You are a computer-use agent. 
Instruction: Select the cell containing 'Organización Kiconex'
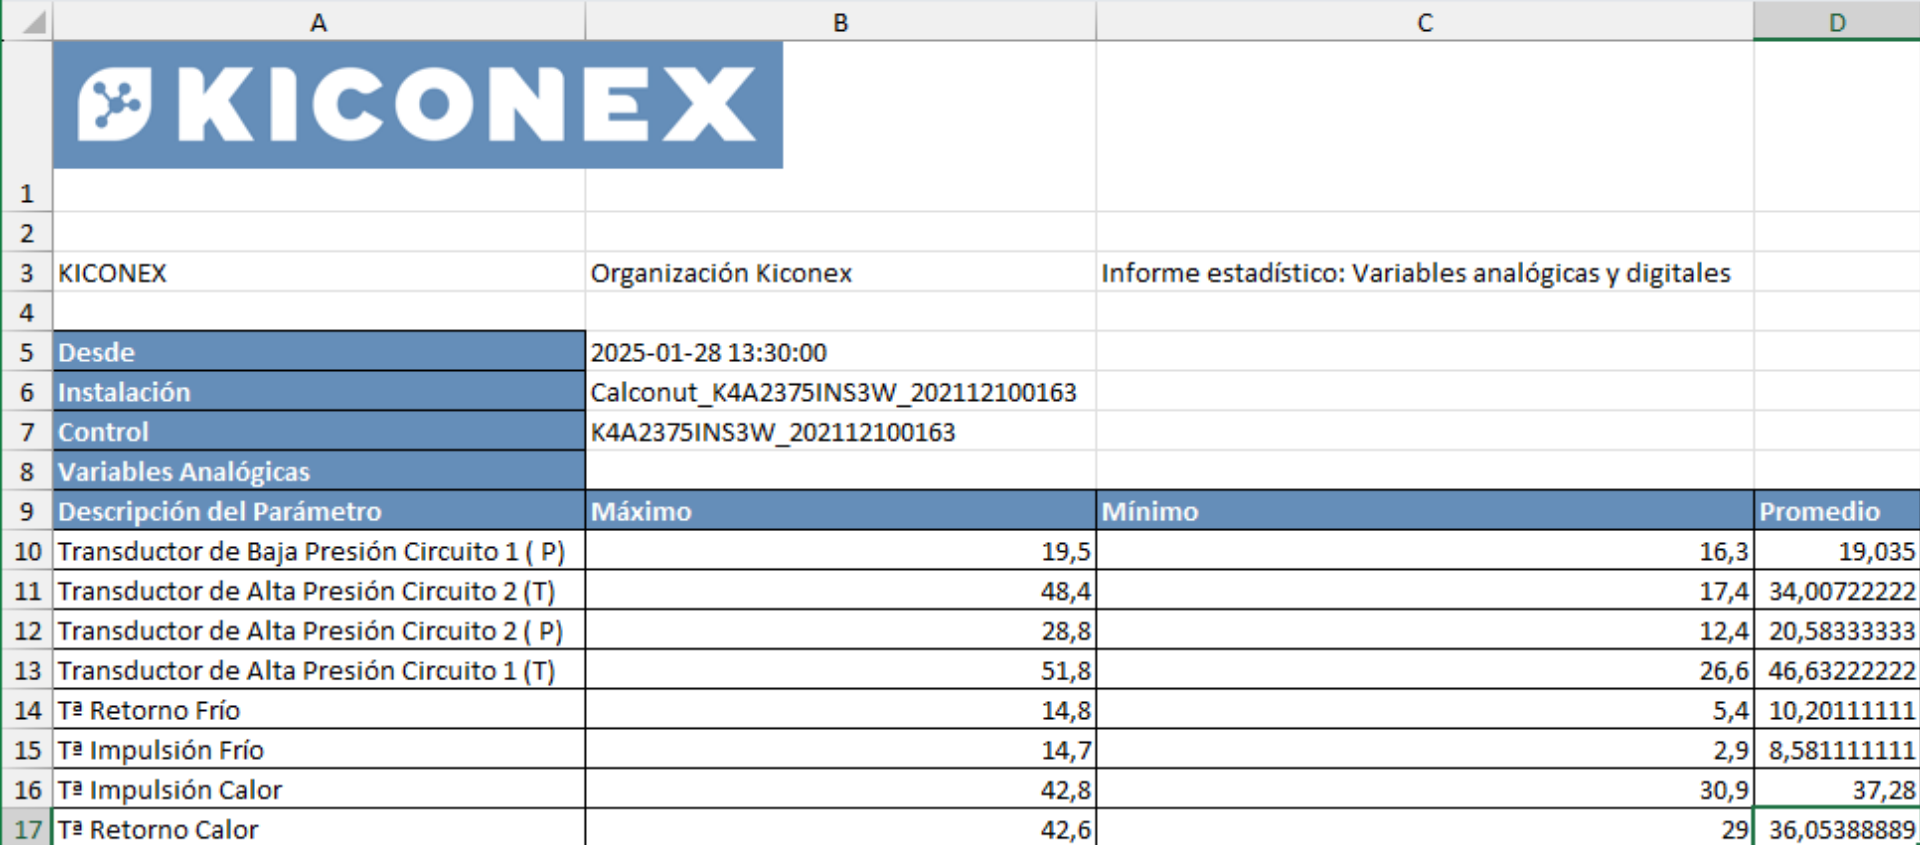[840, 273]
